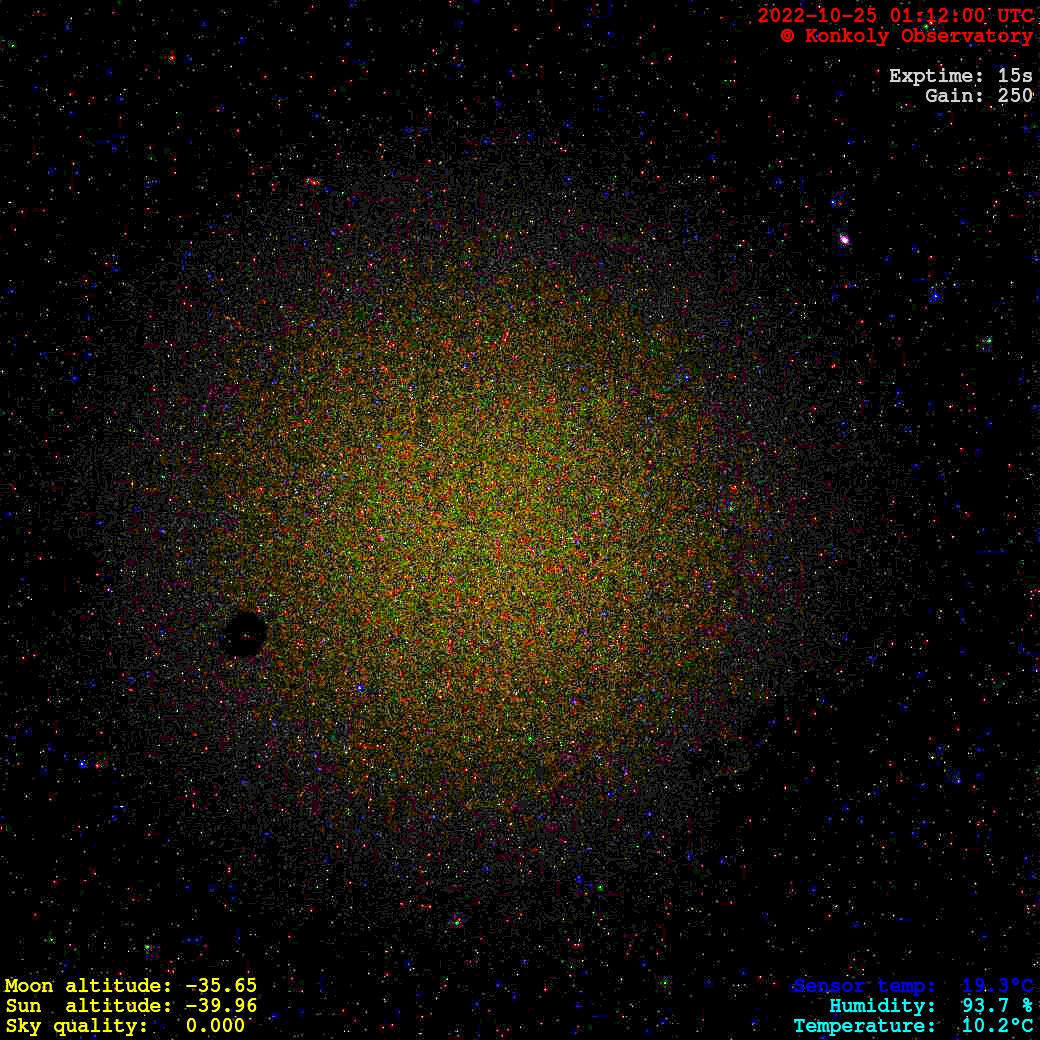Select the temperature value 10.2°C
This screenshot has height=1040, width=1040.
[997, 1026]
